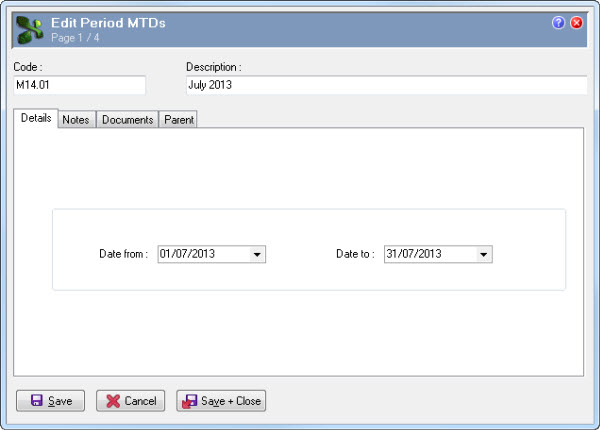Screen dimensions: 600x430
Task: Click the red cross icon on the Cancel button
Action: point(113,401)
